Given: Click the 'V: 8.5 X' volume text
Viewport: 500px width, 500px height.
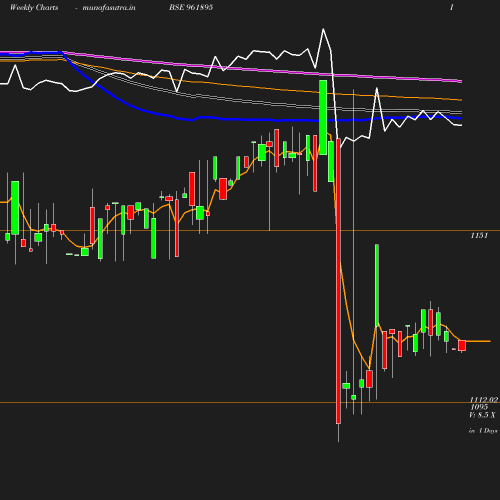Looking at the screenshot, I should point(482,415).
